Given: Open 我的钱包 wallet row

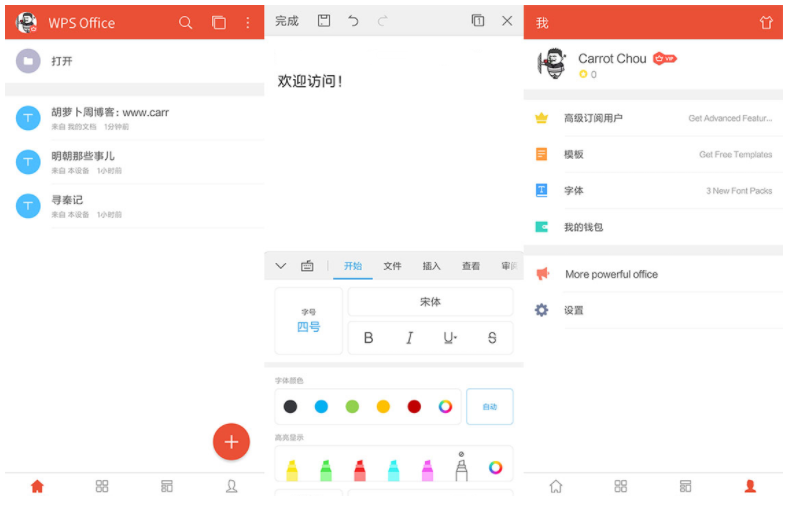Looking at the screenshot, I should 653,227.
